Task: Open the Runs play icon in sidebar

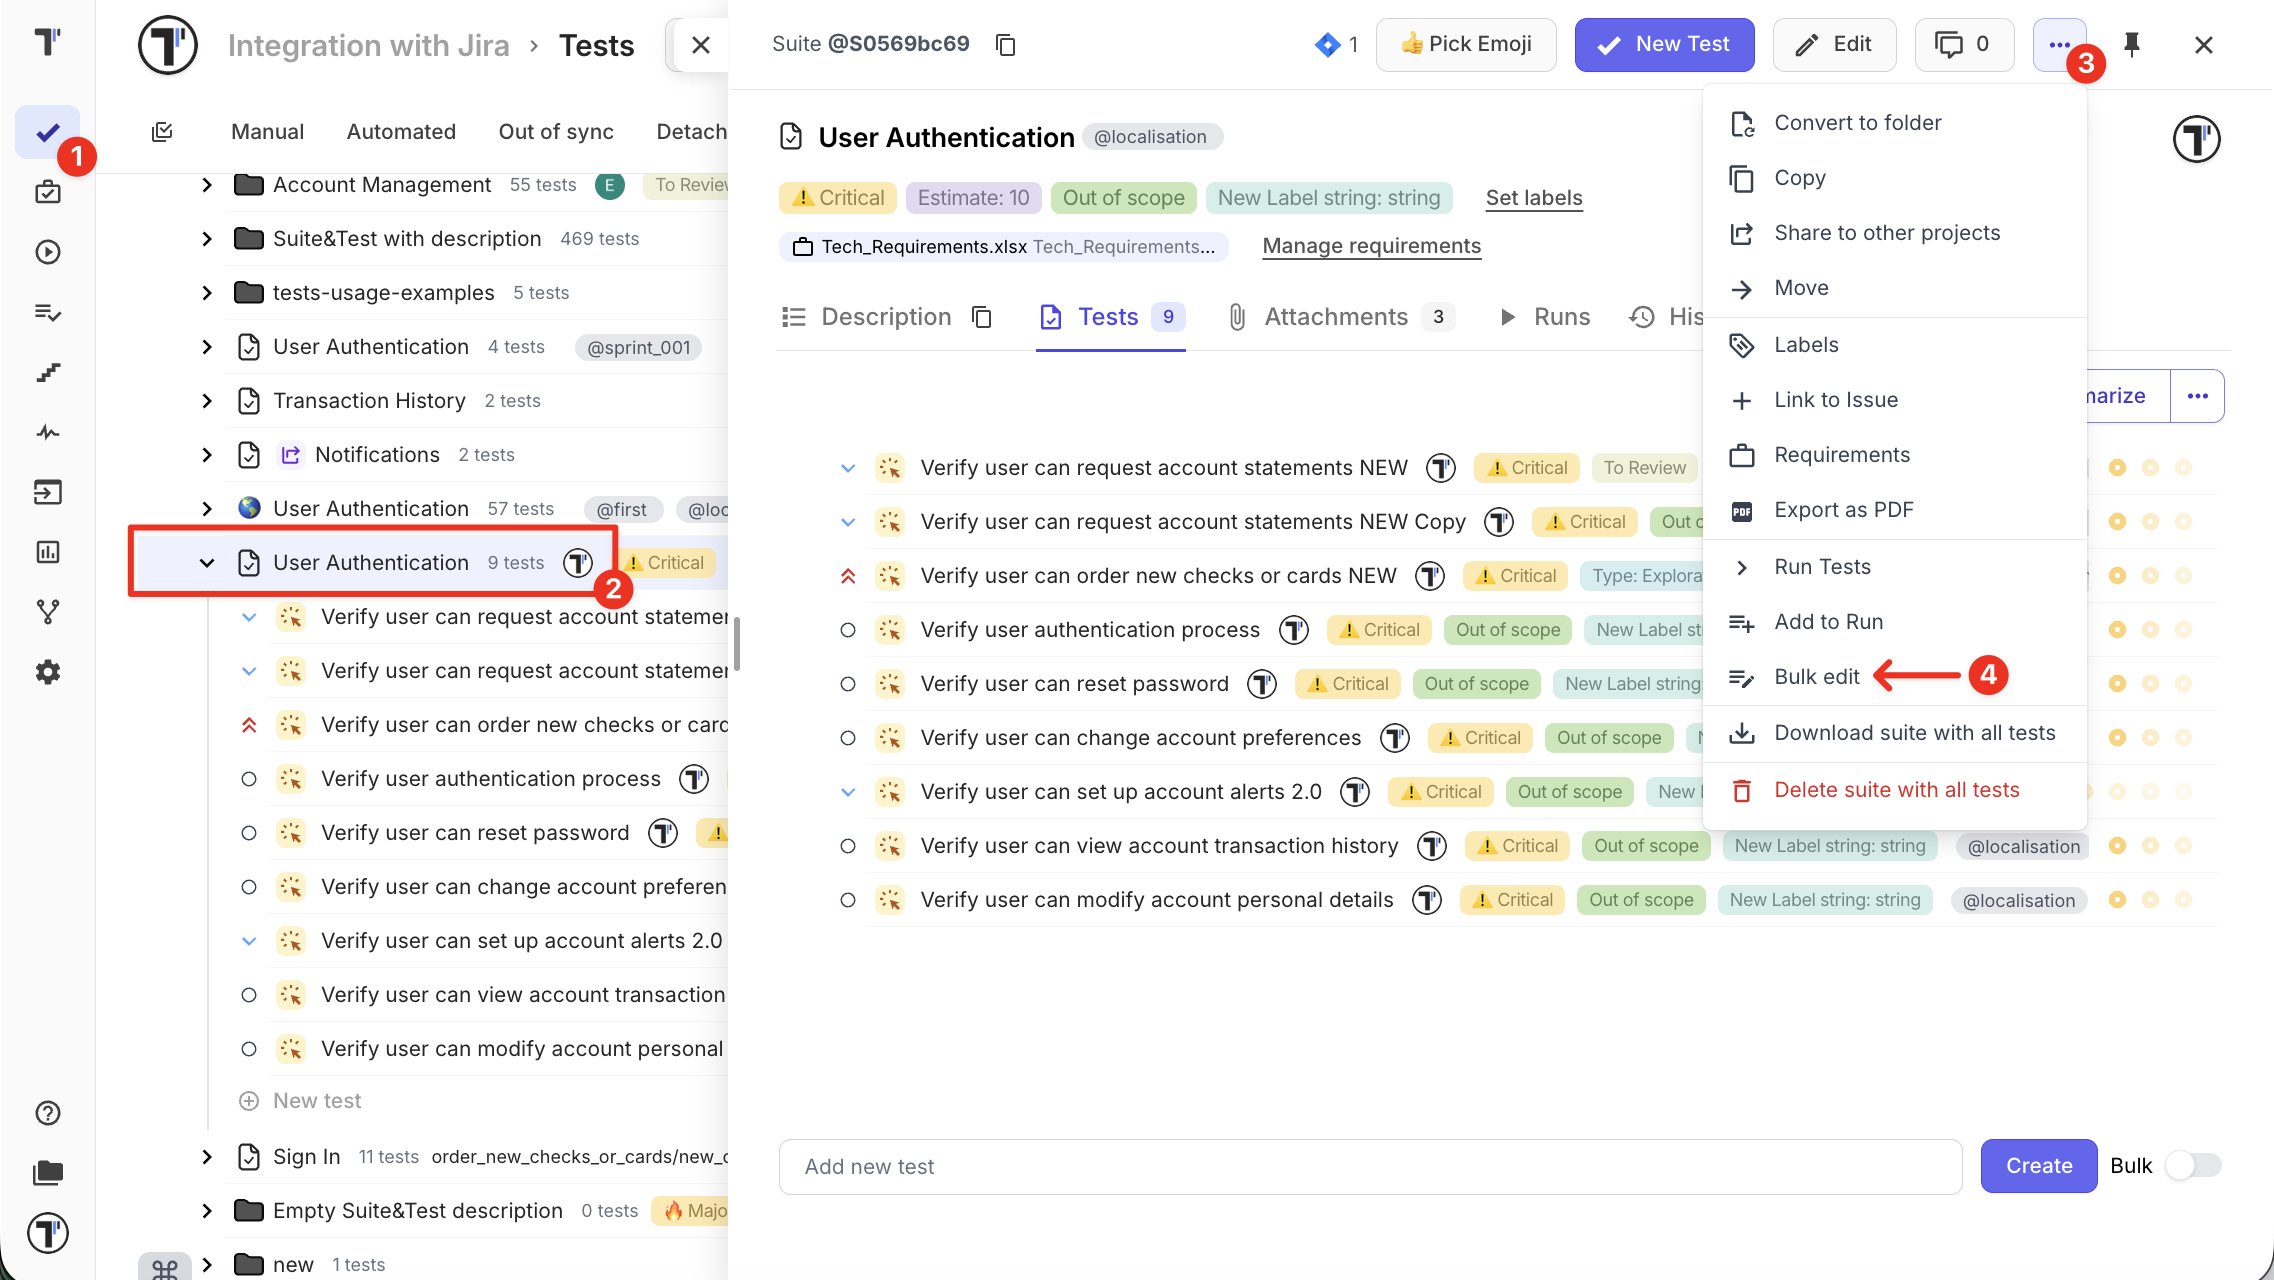Action: tap(48, 252)
